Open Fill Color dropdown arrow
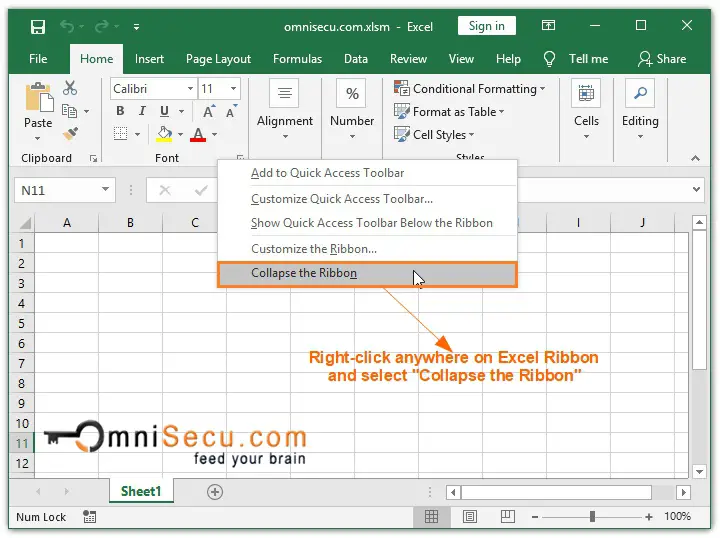 coord(180,134)
